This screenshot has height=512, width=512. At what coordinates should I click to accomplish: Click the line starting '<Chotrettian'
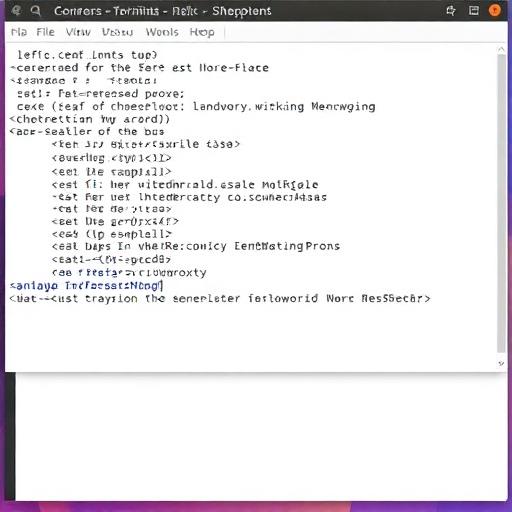90,119
